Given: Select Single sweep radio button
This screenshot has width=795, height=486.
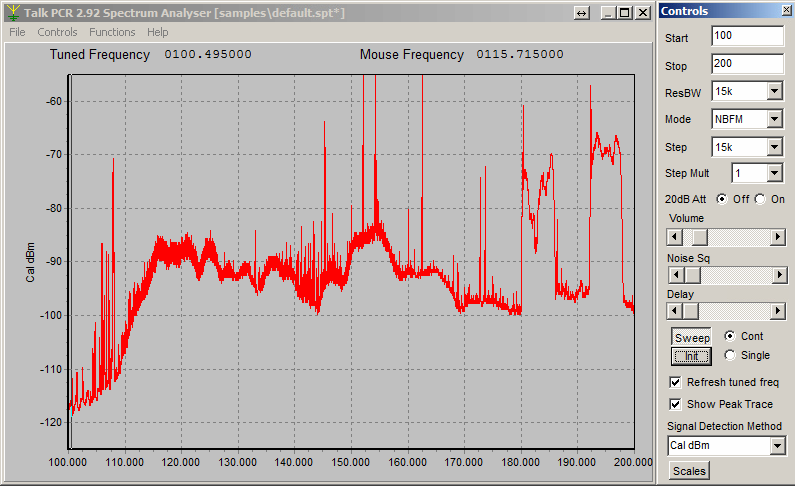Looking at the screenshot, I should pos(730,355).
